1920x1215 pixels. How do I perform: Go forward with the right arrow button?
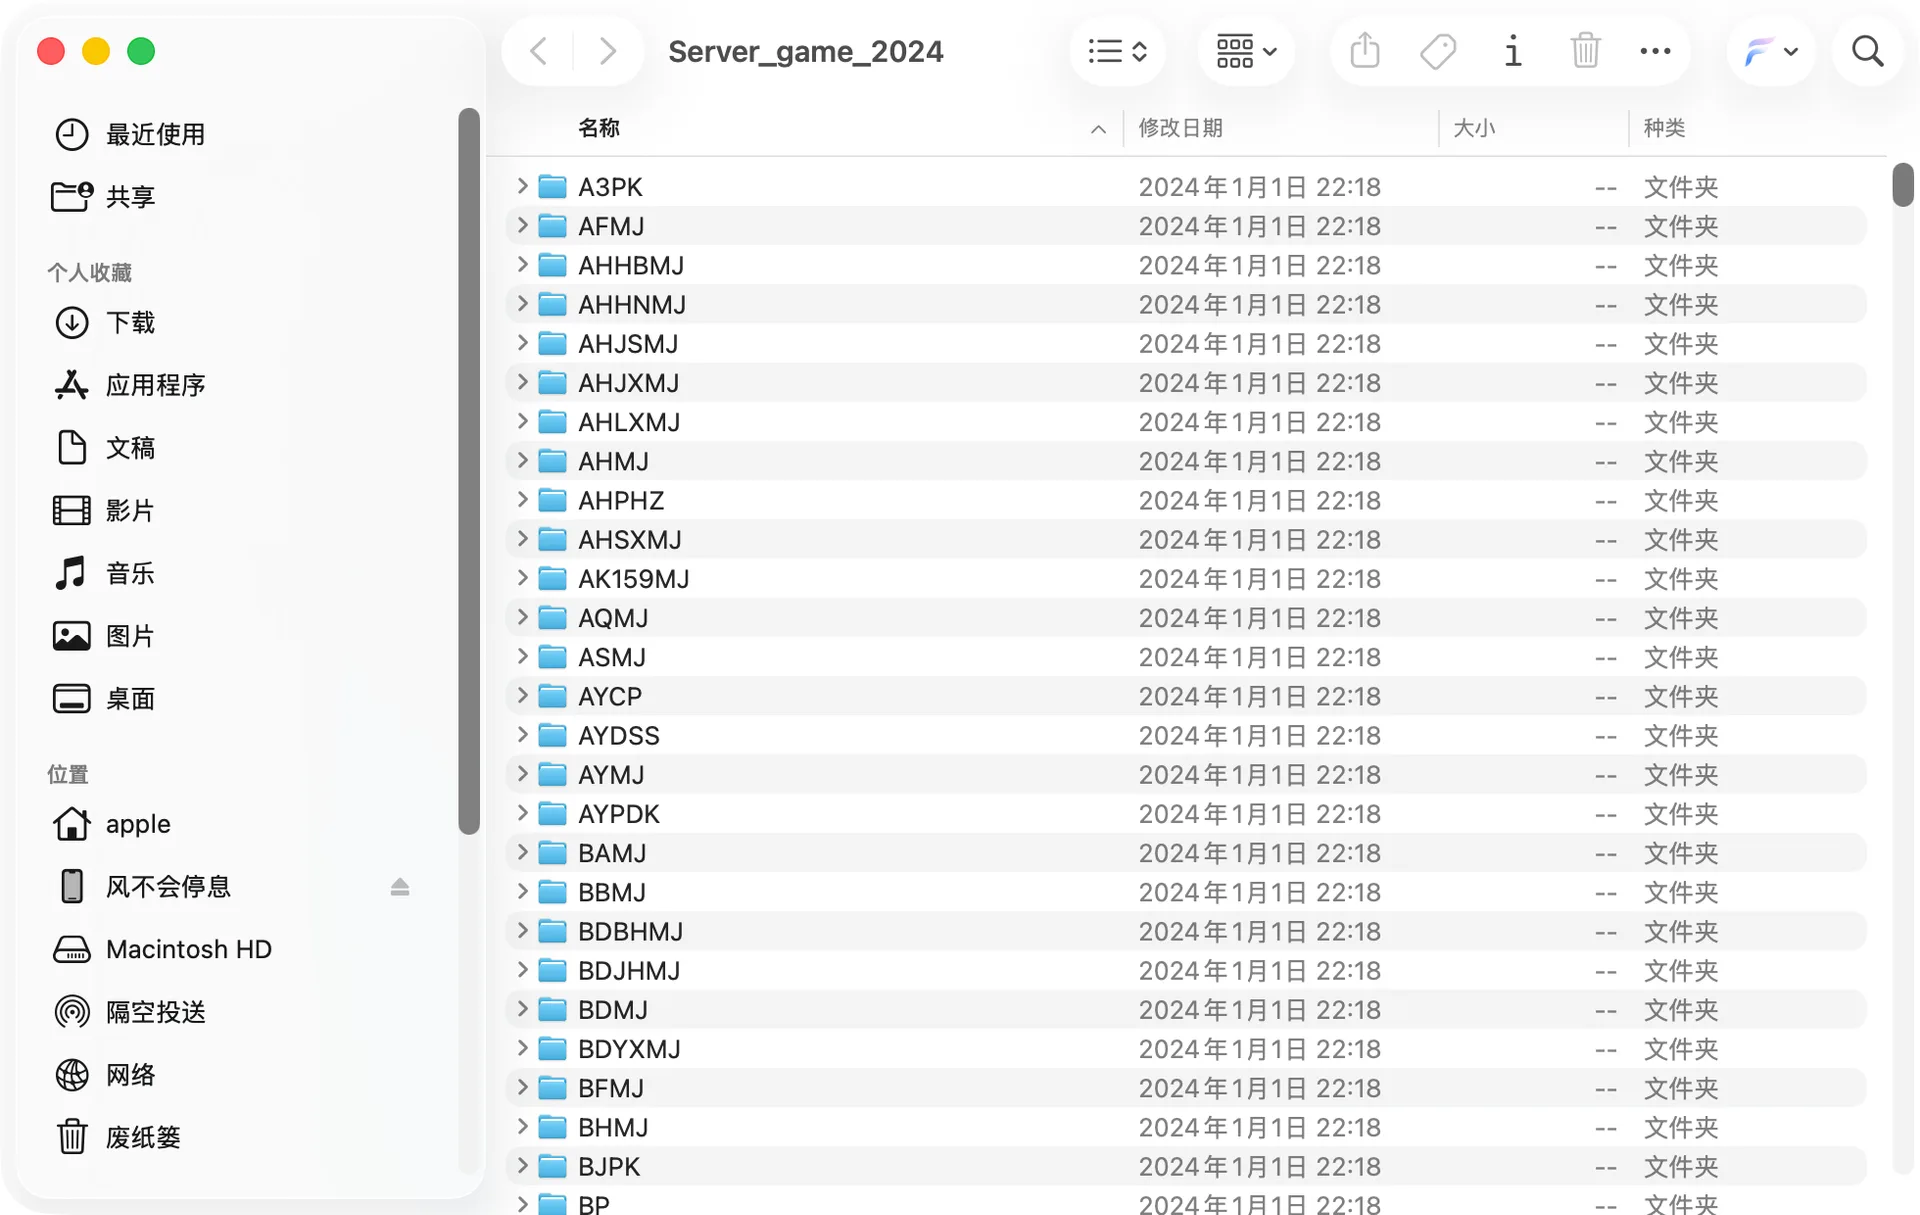click(607, 51)
